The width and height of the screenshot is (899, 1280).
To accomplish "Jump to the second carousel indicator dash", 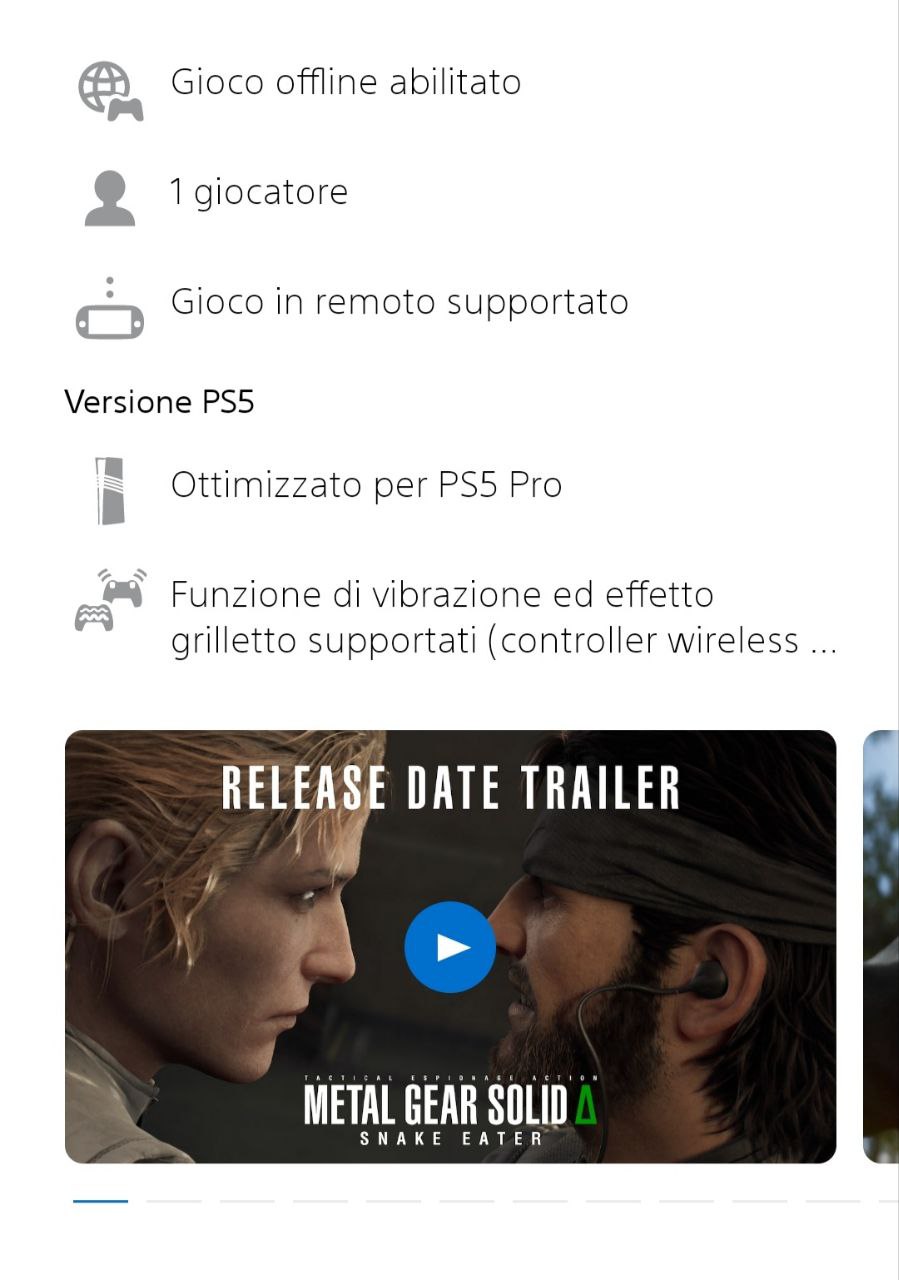I will point(174,1200).
